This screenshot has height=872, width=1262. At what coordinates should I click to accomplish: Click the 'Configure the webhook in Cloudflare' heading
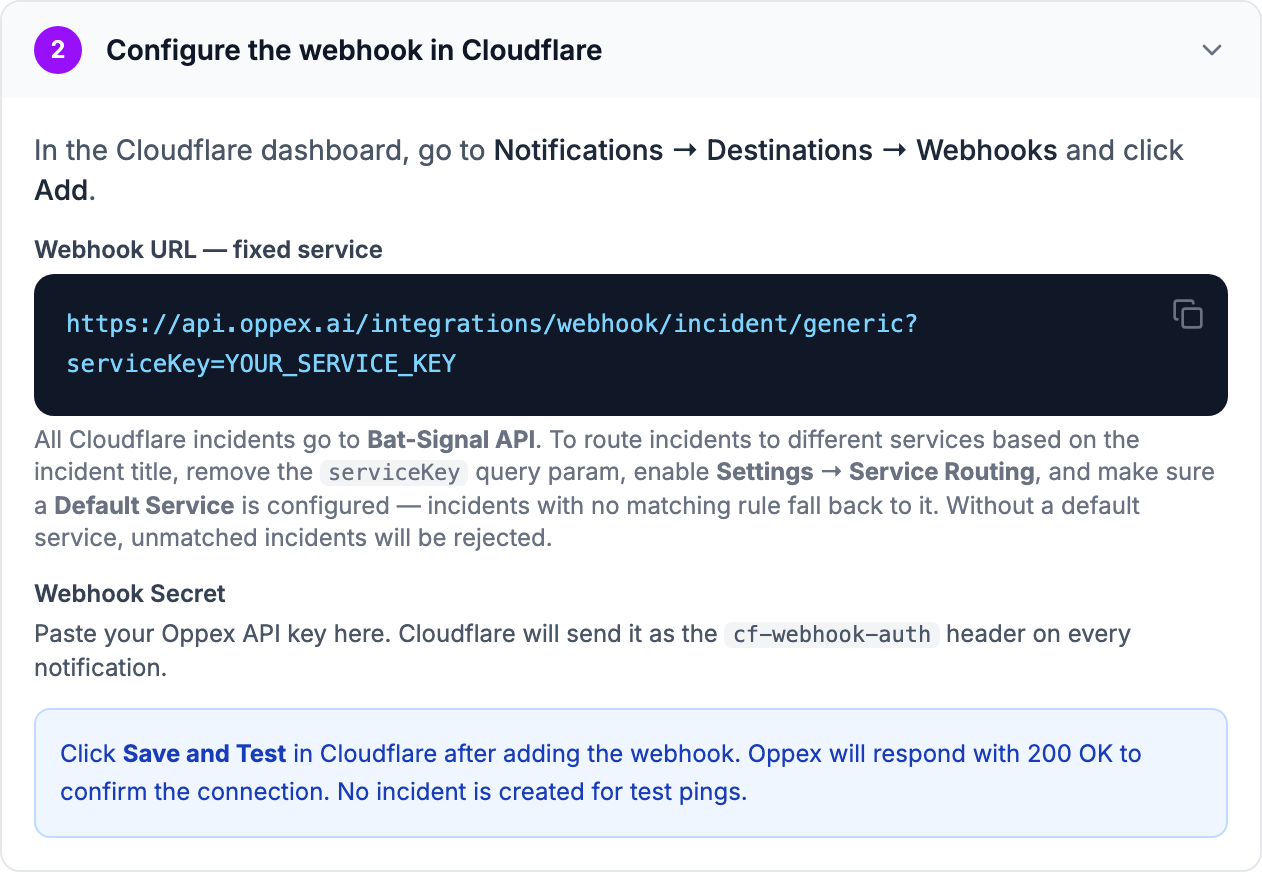354,50
